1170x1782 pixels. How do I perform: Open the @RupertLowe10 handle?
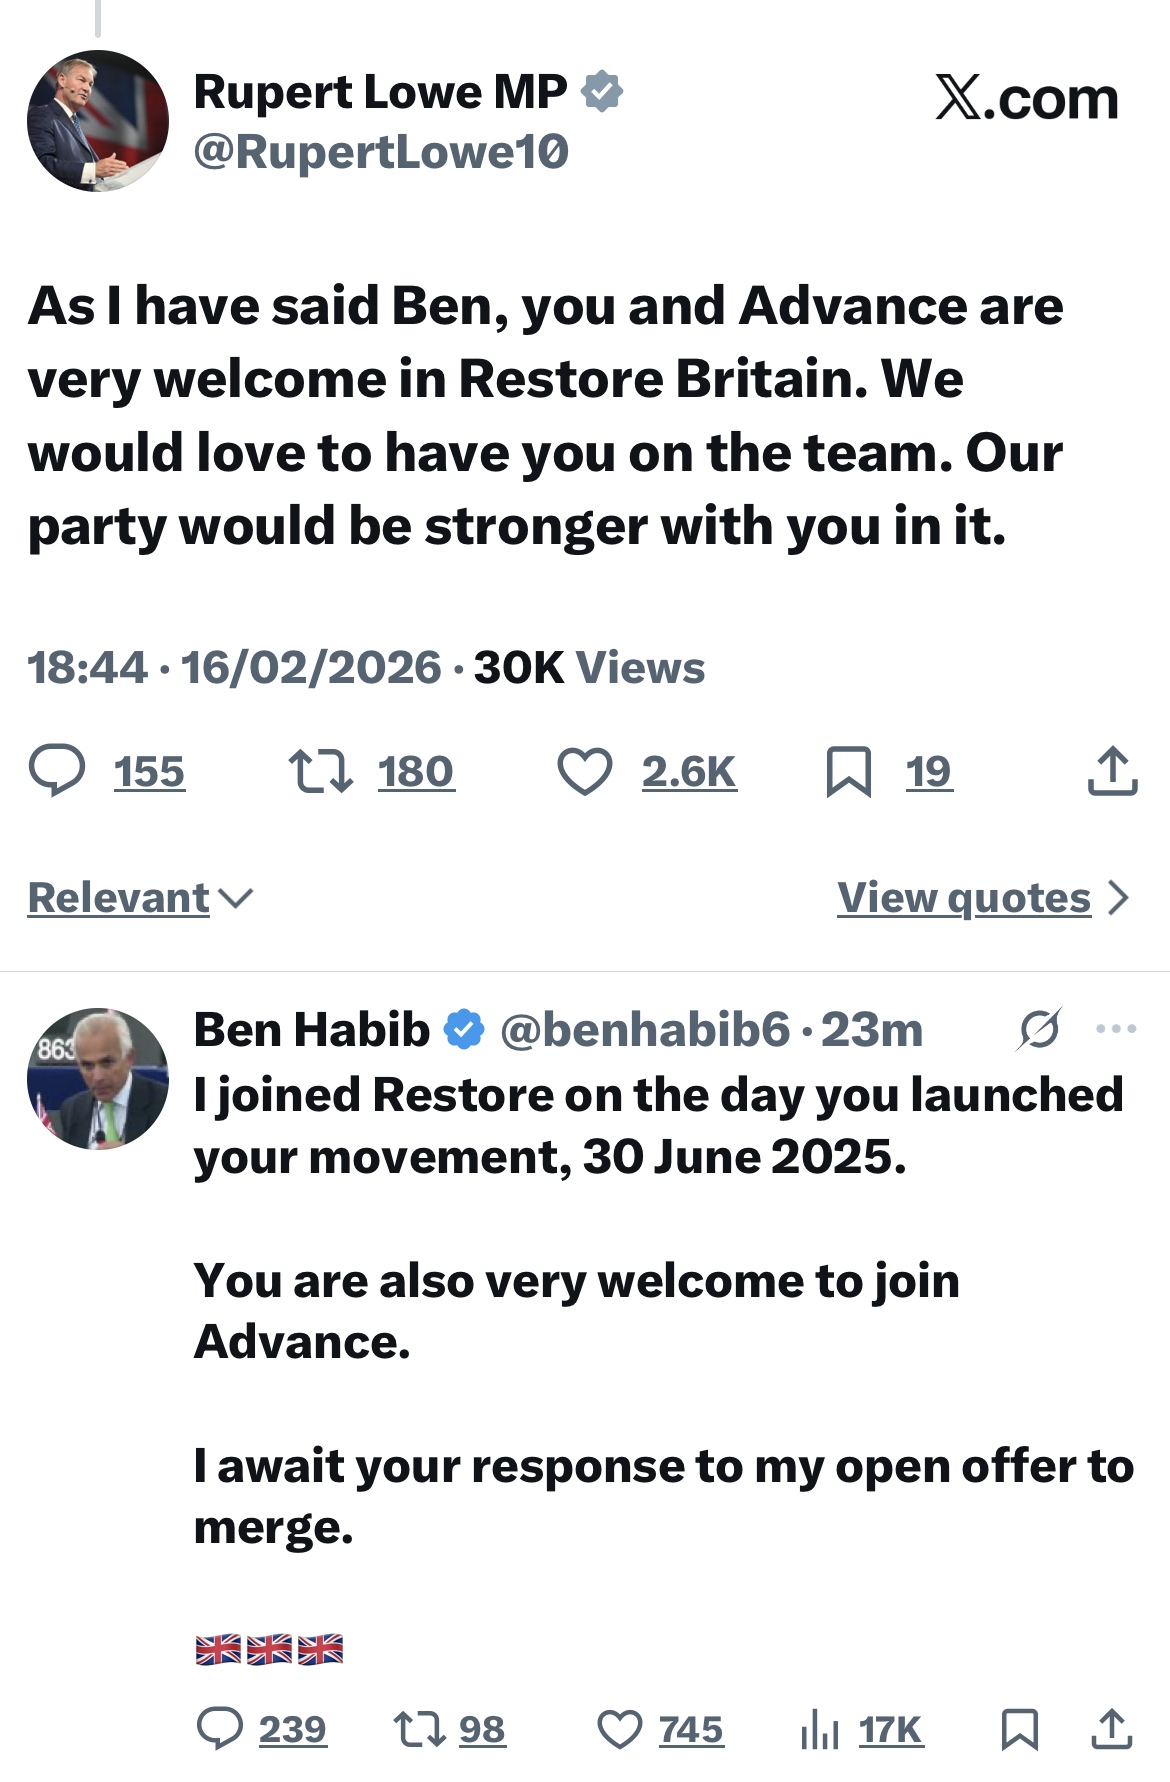(x=381, y=152)
